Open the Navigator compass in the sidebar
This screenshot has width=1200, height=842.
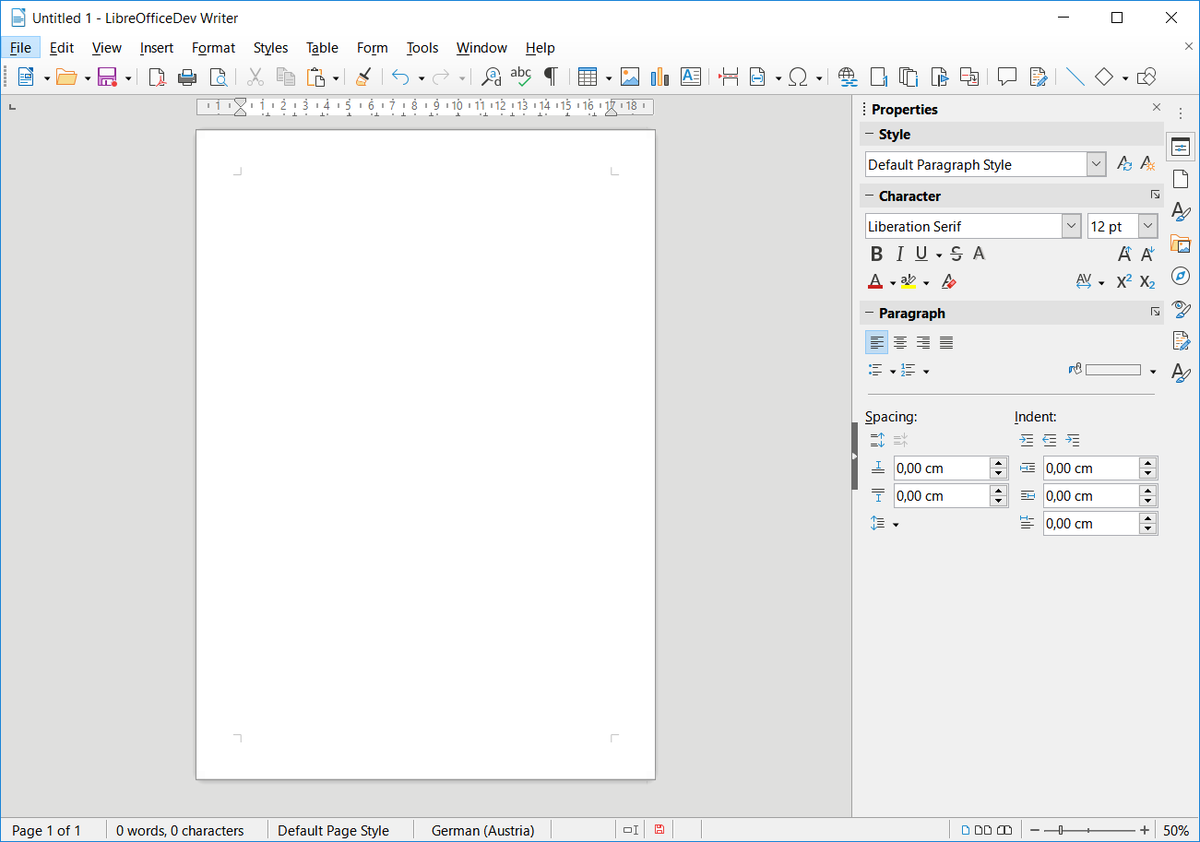pyautogui.click(x=1181, y=275)
